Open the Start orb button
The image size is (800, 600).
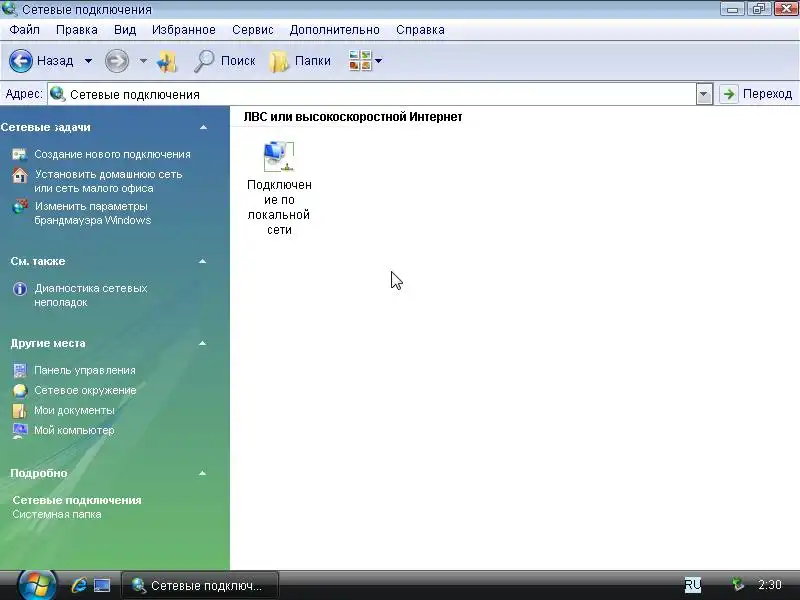pyautogui.click(x=36, y=585)
